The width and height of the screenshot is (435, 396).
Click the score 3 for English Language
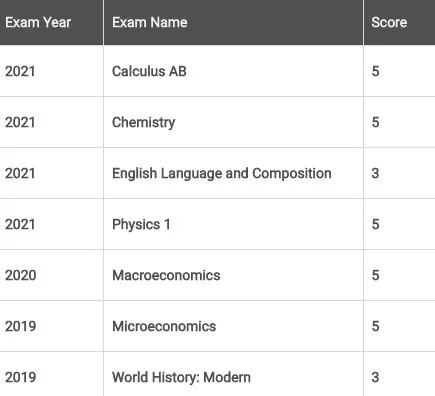pos(375,173)
